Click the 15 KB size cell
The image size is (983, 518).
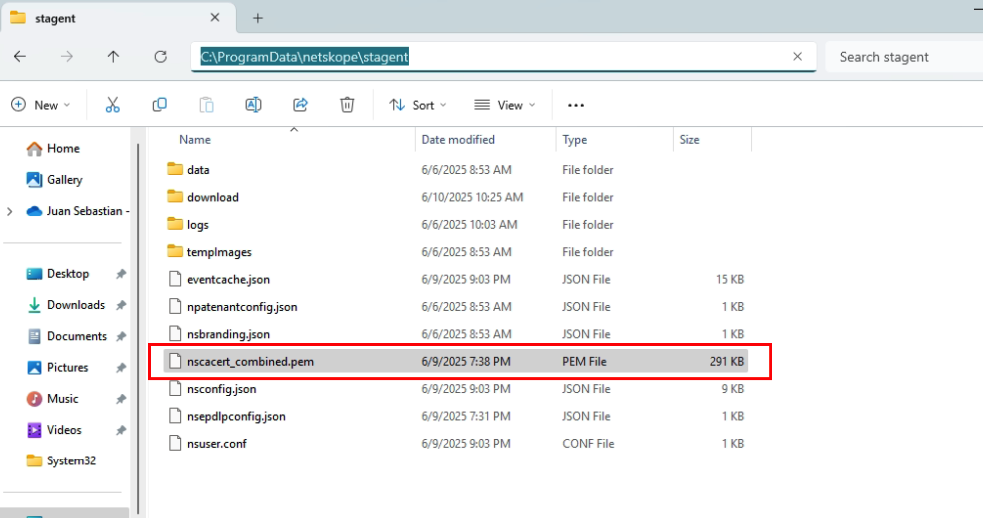pos(730,280)
